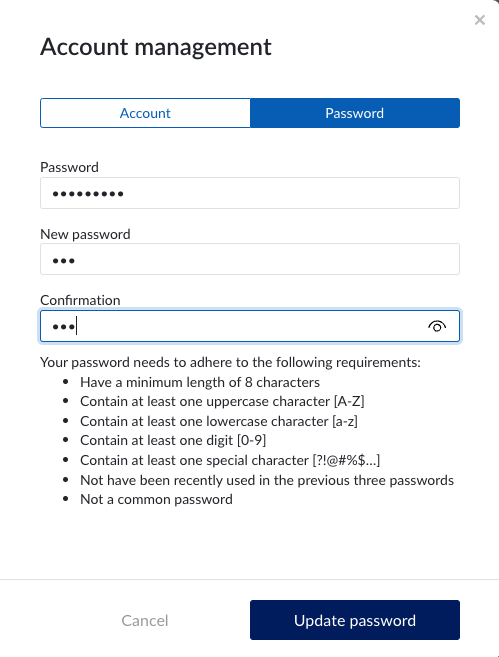Select the Password tab

click(355, 113)
